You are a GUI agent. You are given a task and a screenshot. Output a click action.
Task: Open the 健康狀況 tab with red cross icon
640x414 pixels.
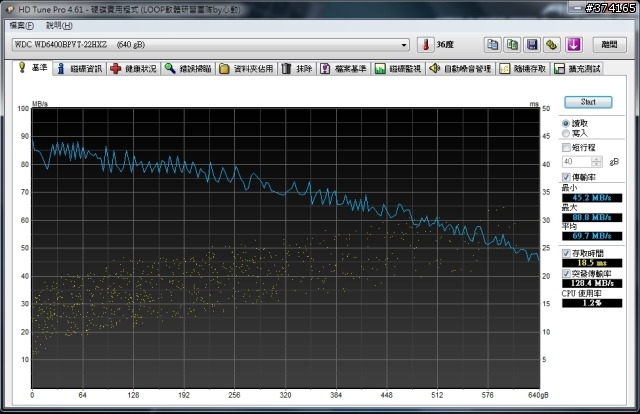click(x=134, y=69)
